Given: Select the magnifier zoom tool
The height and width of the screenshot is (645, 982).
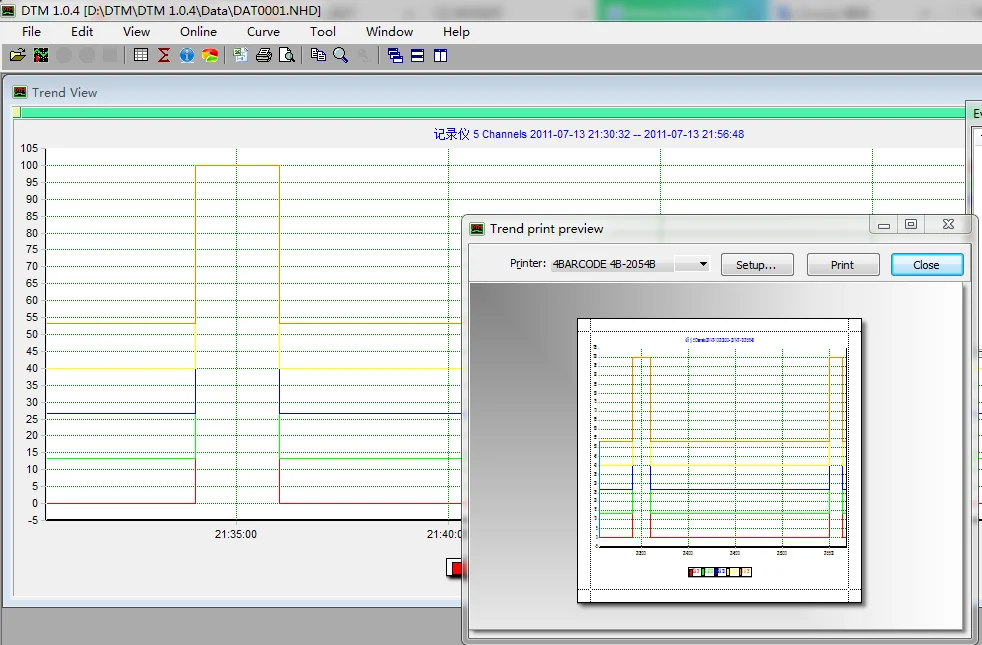Looking at the screenshot, I should tap(341, 55).
